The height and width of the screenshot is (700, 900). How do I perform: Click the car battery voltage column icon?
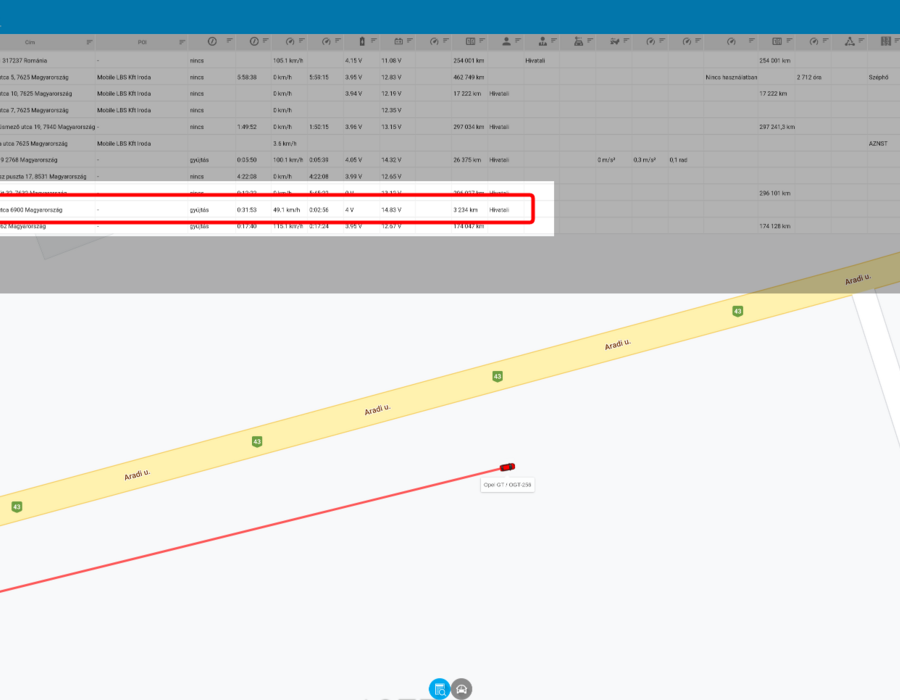pos(398,41)
